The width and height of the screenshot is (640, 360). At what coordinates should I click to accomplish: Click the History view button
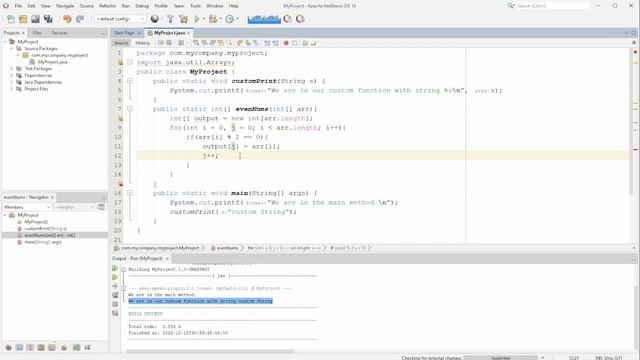click(142, 43)
